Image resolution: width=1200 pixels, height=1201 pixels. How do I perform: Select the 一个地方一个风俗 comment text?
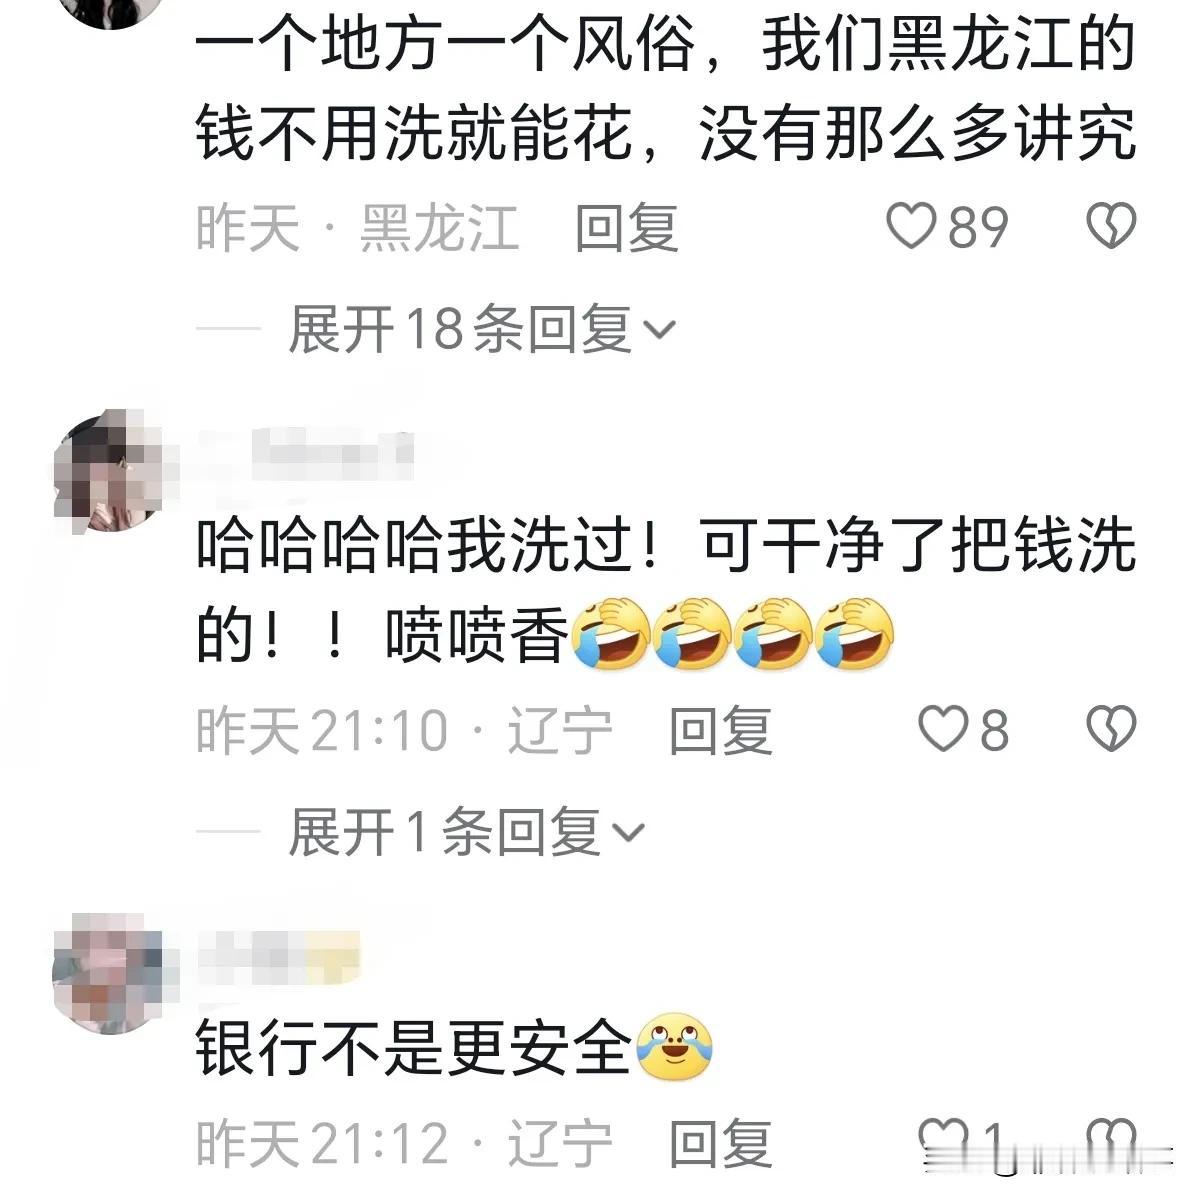(666, 90)
